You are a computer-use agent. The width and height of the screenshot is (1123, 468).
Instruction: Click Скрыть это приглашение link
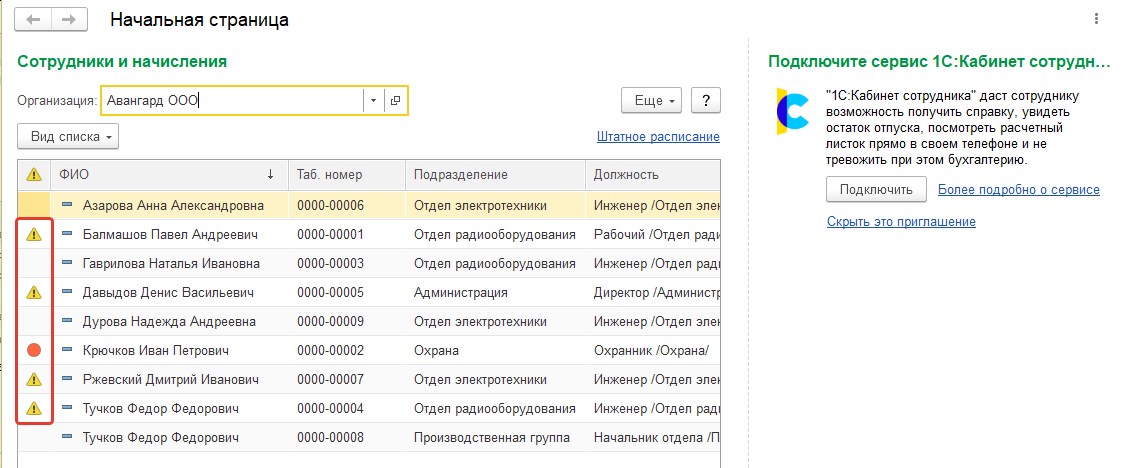[901, 221]
